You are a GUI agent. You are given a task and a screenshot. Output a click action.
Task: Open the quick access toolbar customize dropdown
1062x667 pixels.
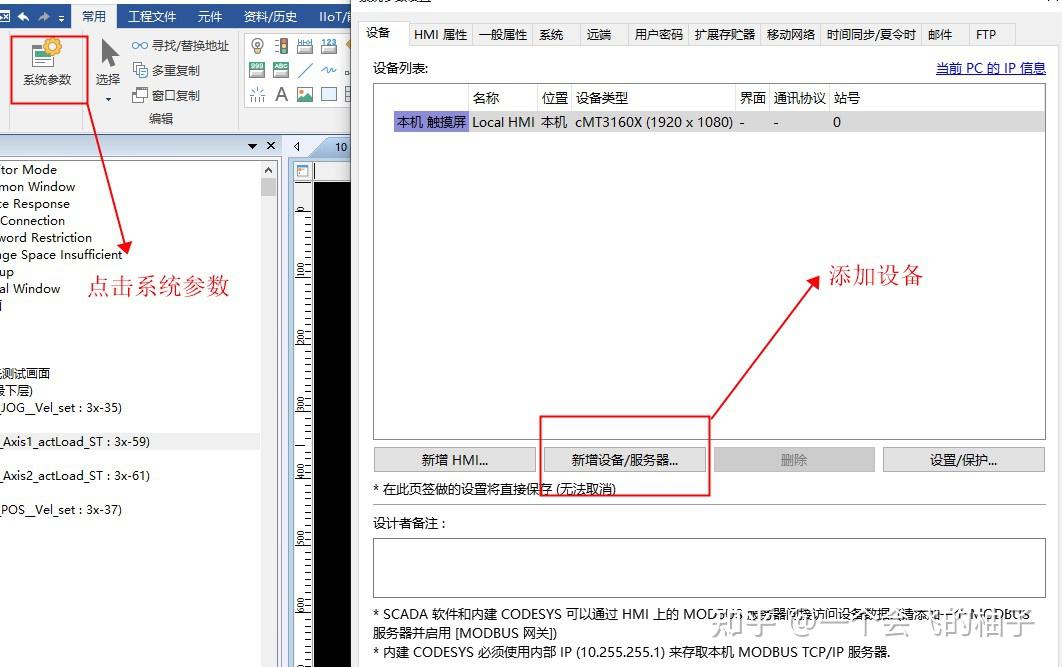coord(61,18)
